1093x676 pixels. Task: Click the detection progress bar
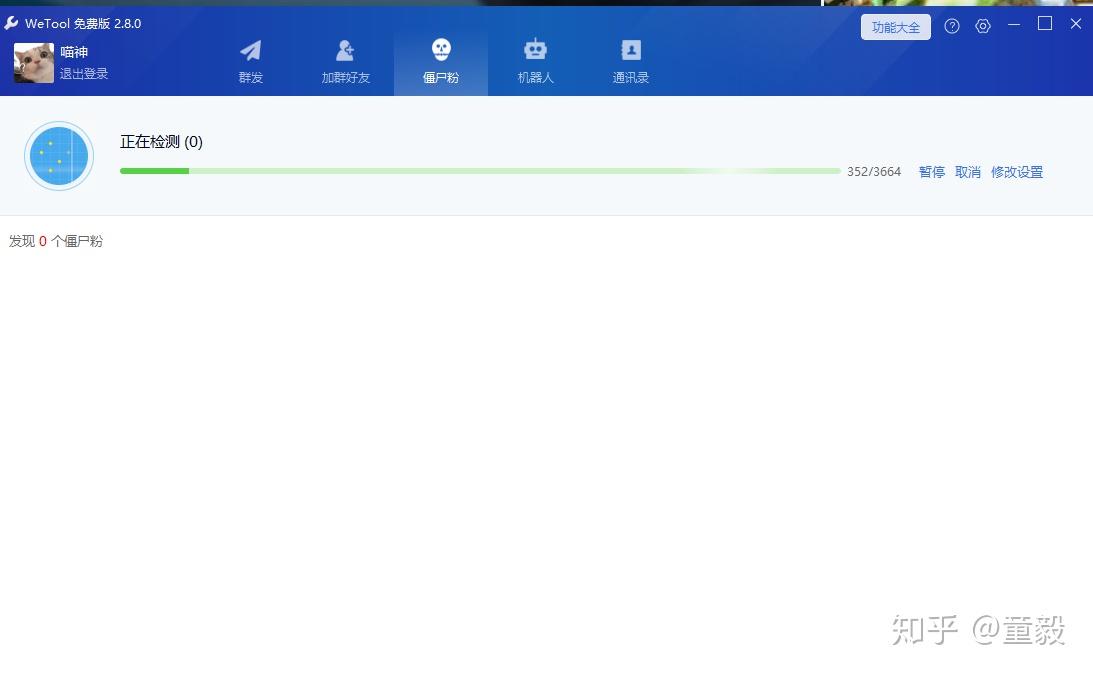(480, 171)
